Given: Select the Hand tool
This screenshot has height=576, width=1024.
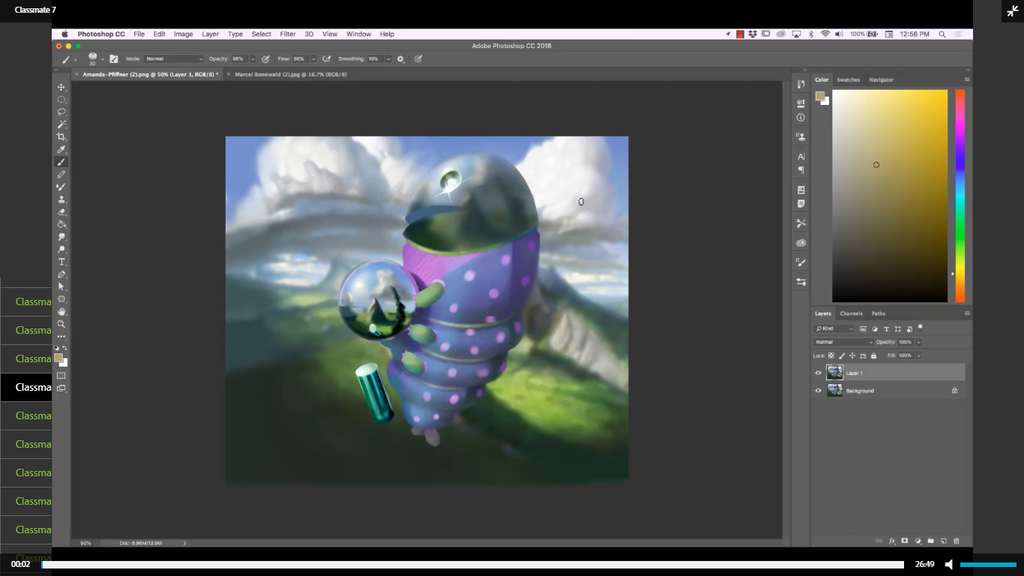Looking at the screenshot, I should point(61,312).
